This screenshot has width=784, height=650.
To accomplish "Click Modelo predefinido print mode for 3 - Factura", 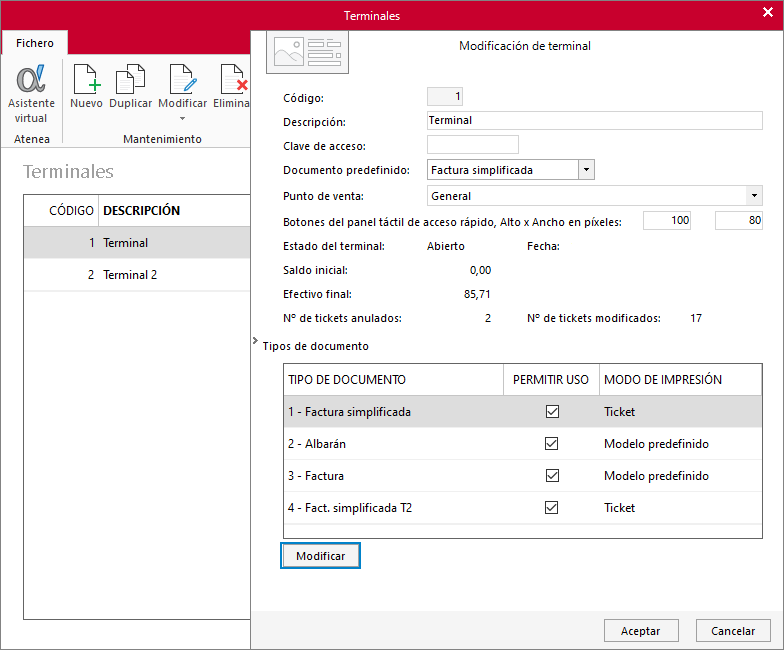I will point(656,476).
